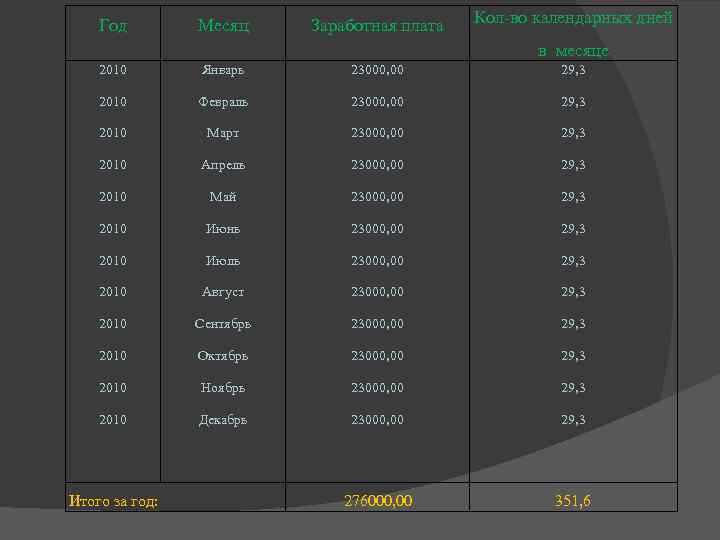Select the year 2010 in the Июнь row
Image resolution: width=720 pixels, height=540 pixels.
(x=113, y=229)
